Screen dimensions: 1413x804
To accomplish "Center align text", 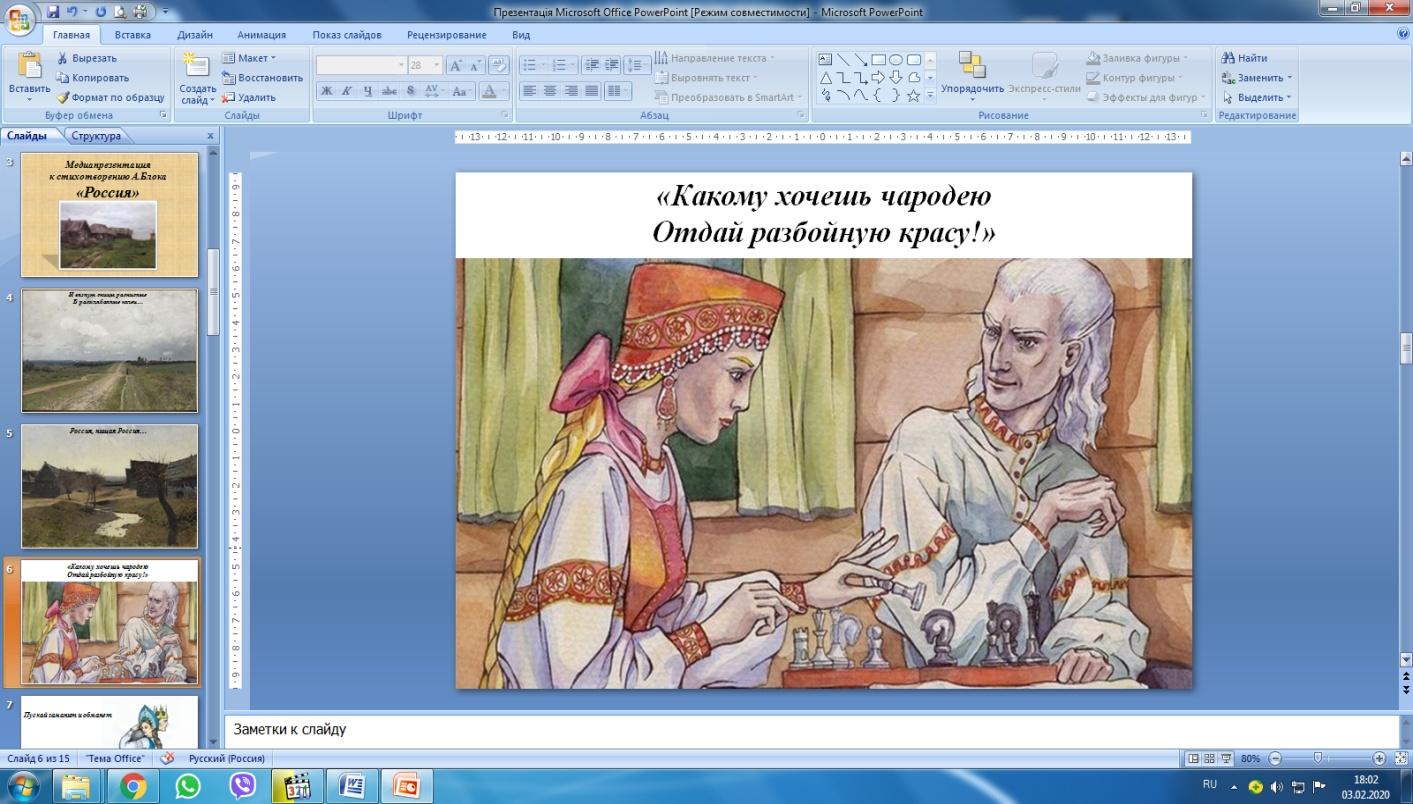I will click(550, 91).
